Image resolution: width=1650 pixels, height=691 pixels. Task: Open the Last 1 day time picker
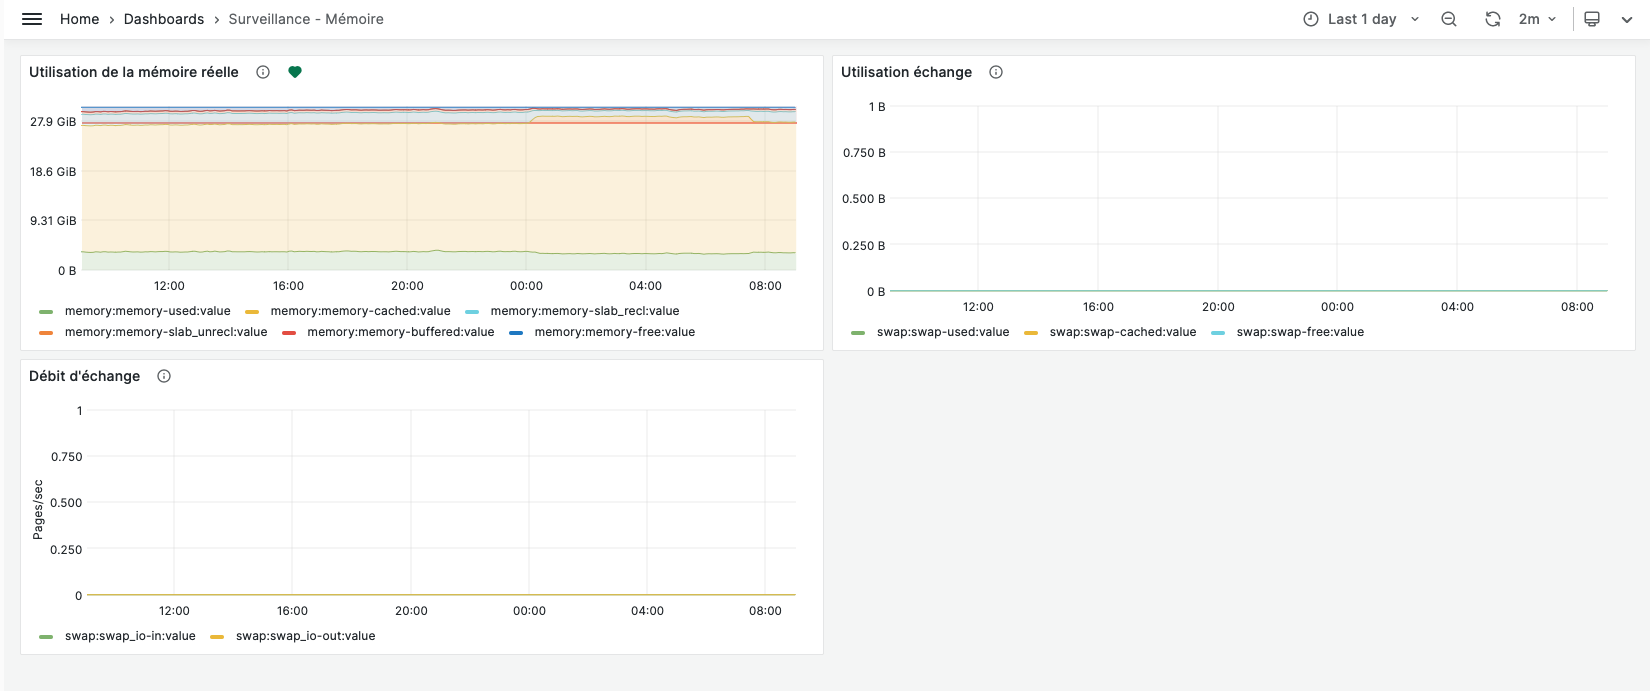[x=1361, y=19]
